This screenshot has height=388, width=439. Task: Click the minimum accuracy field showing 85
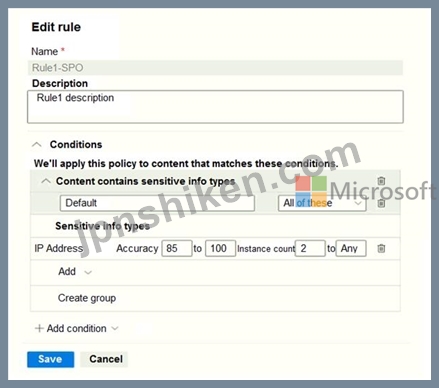[177, 248]
